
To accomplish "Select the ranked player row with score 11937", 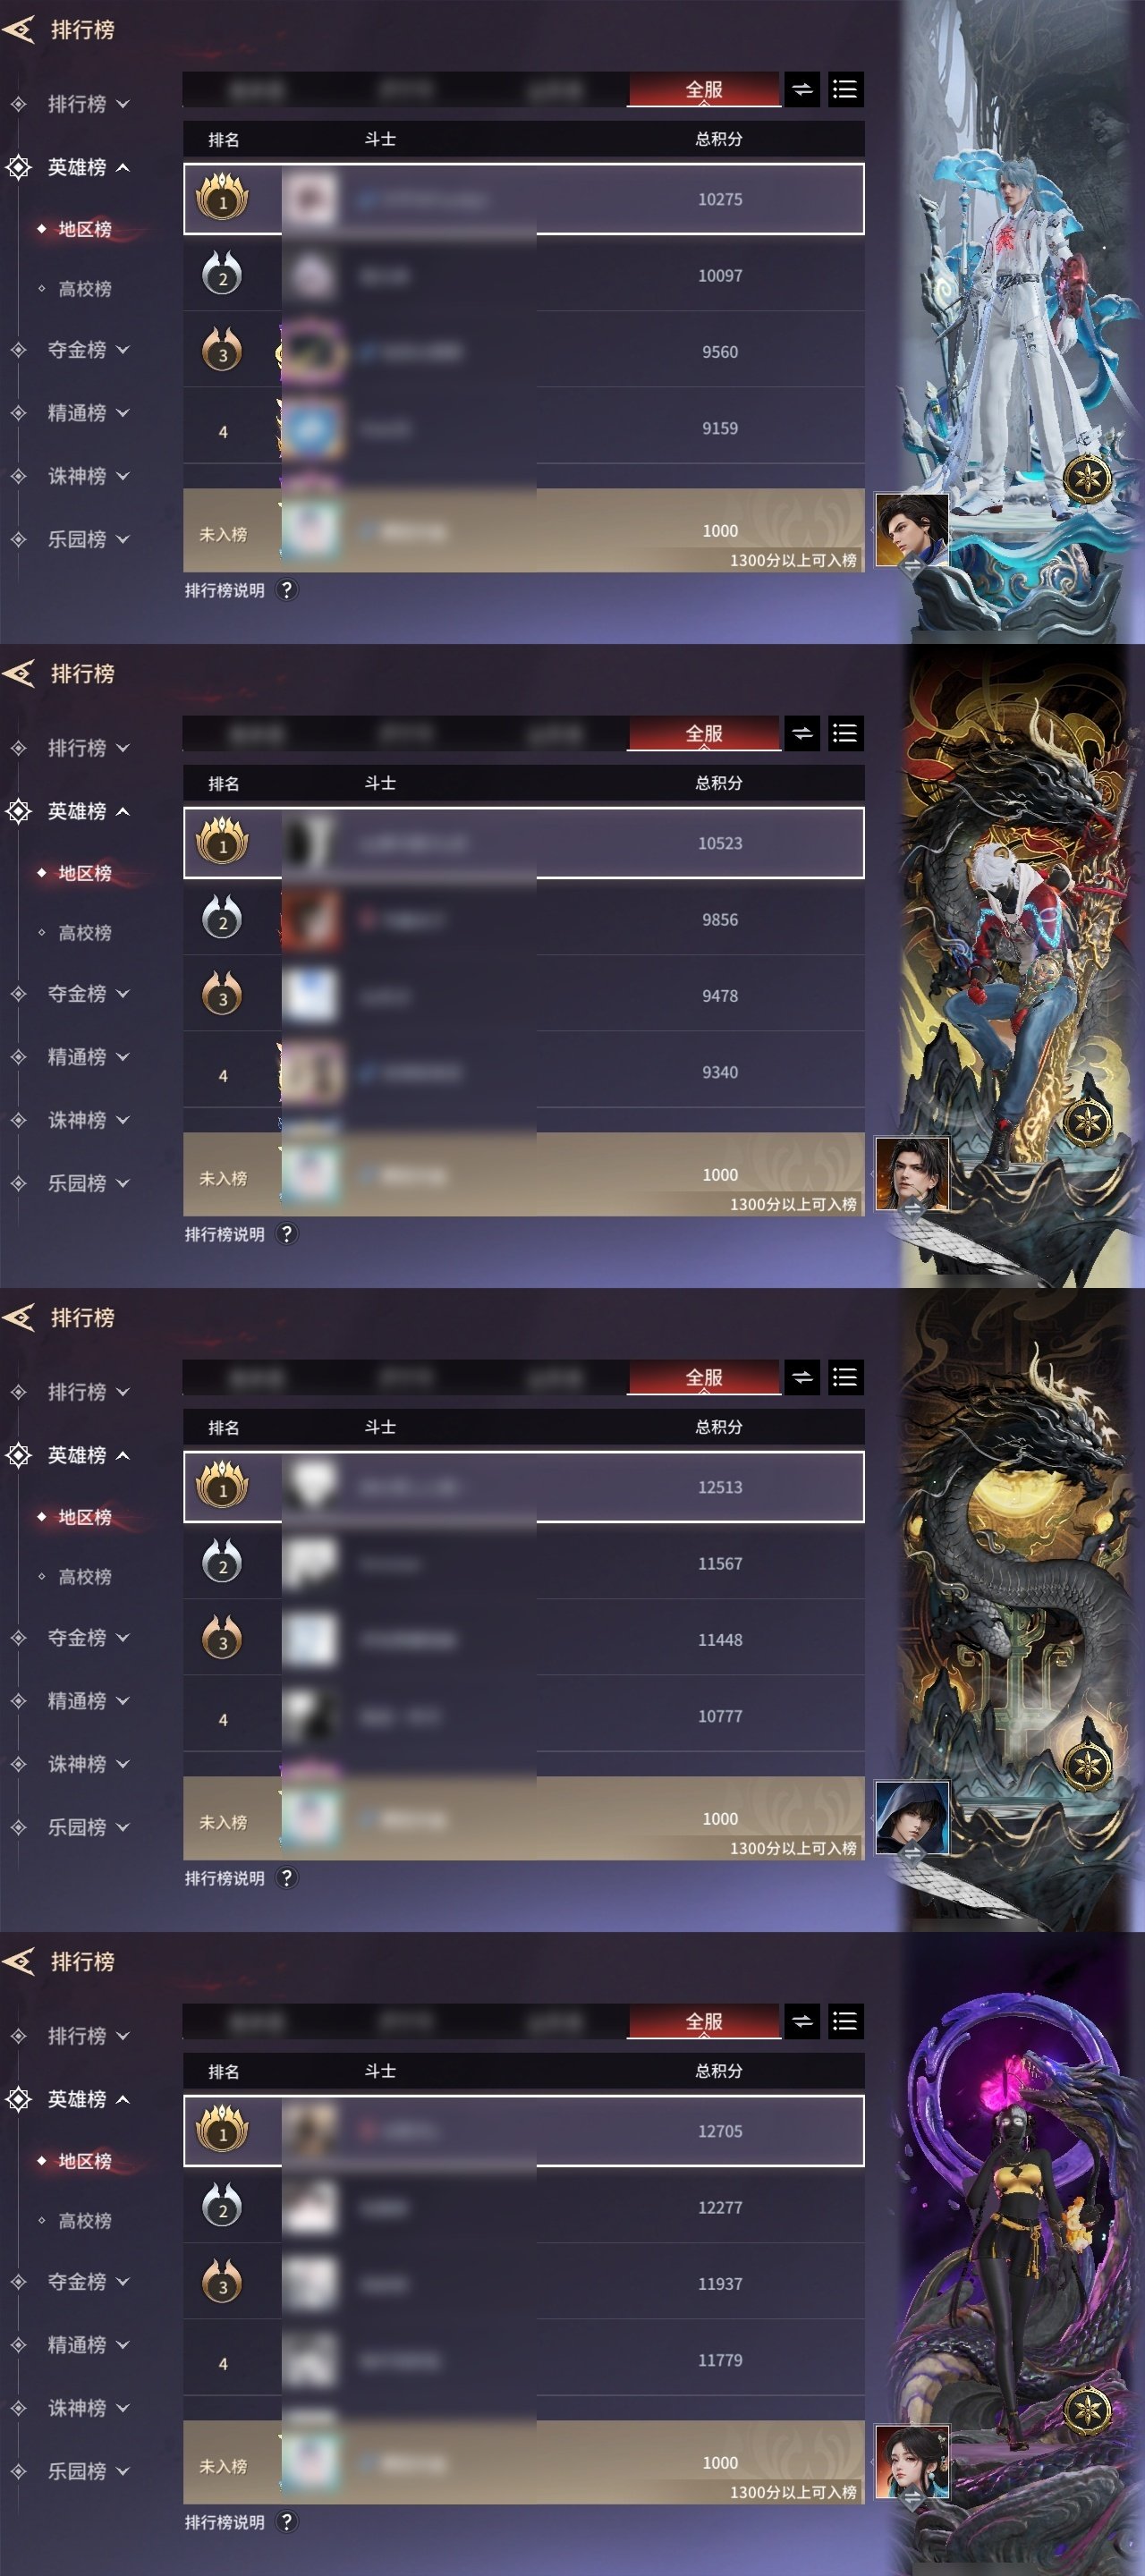I will point(524,2283).
